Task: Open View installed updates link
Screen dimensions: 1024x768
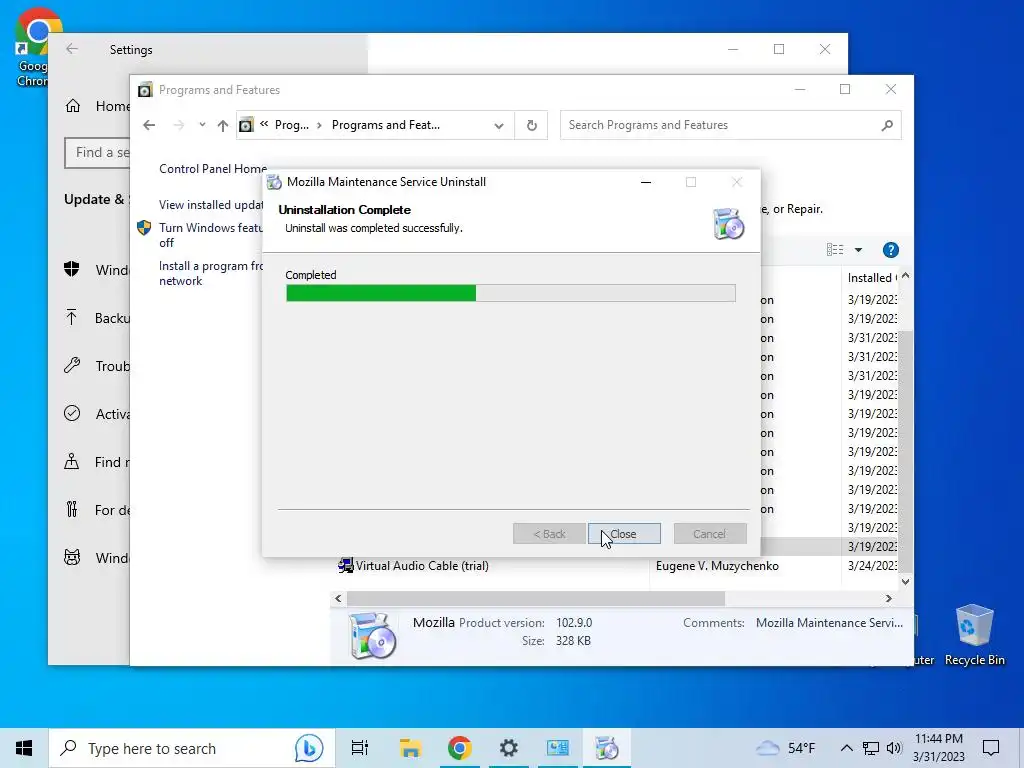Action: point(211,204)
